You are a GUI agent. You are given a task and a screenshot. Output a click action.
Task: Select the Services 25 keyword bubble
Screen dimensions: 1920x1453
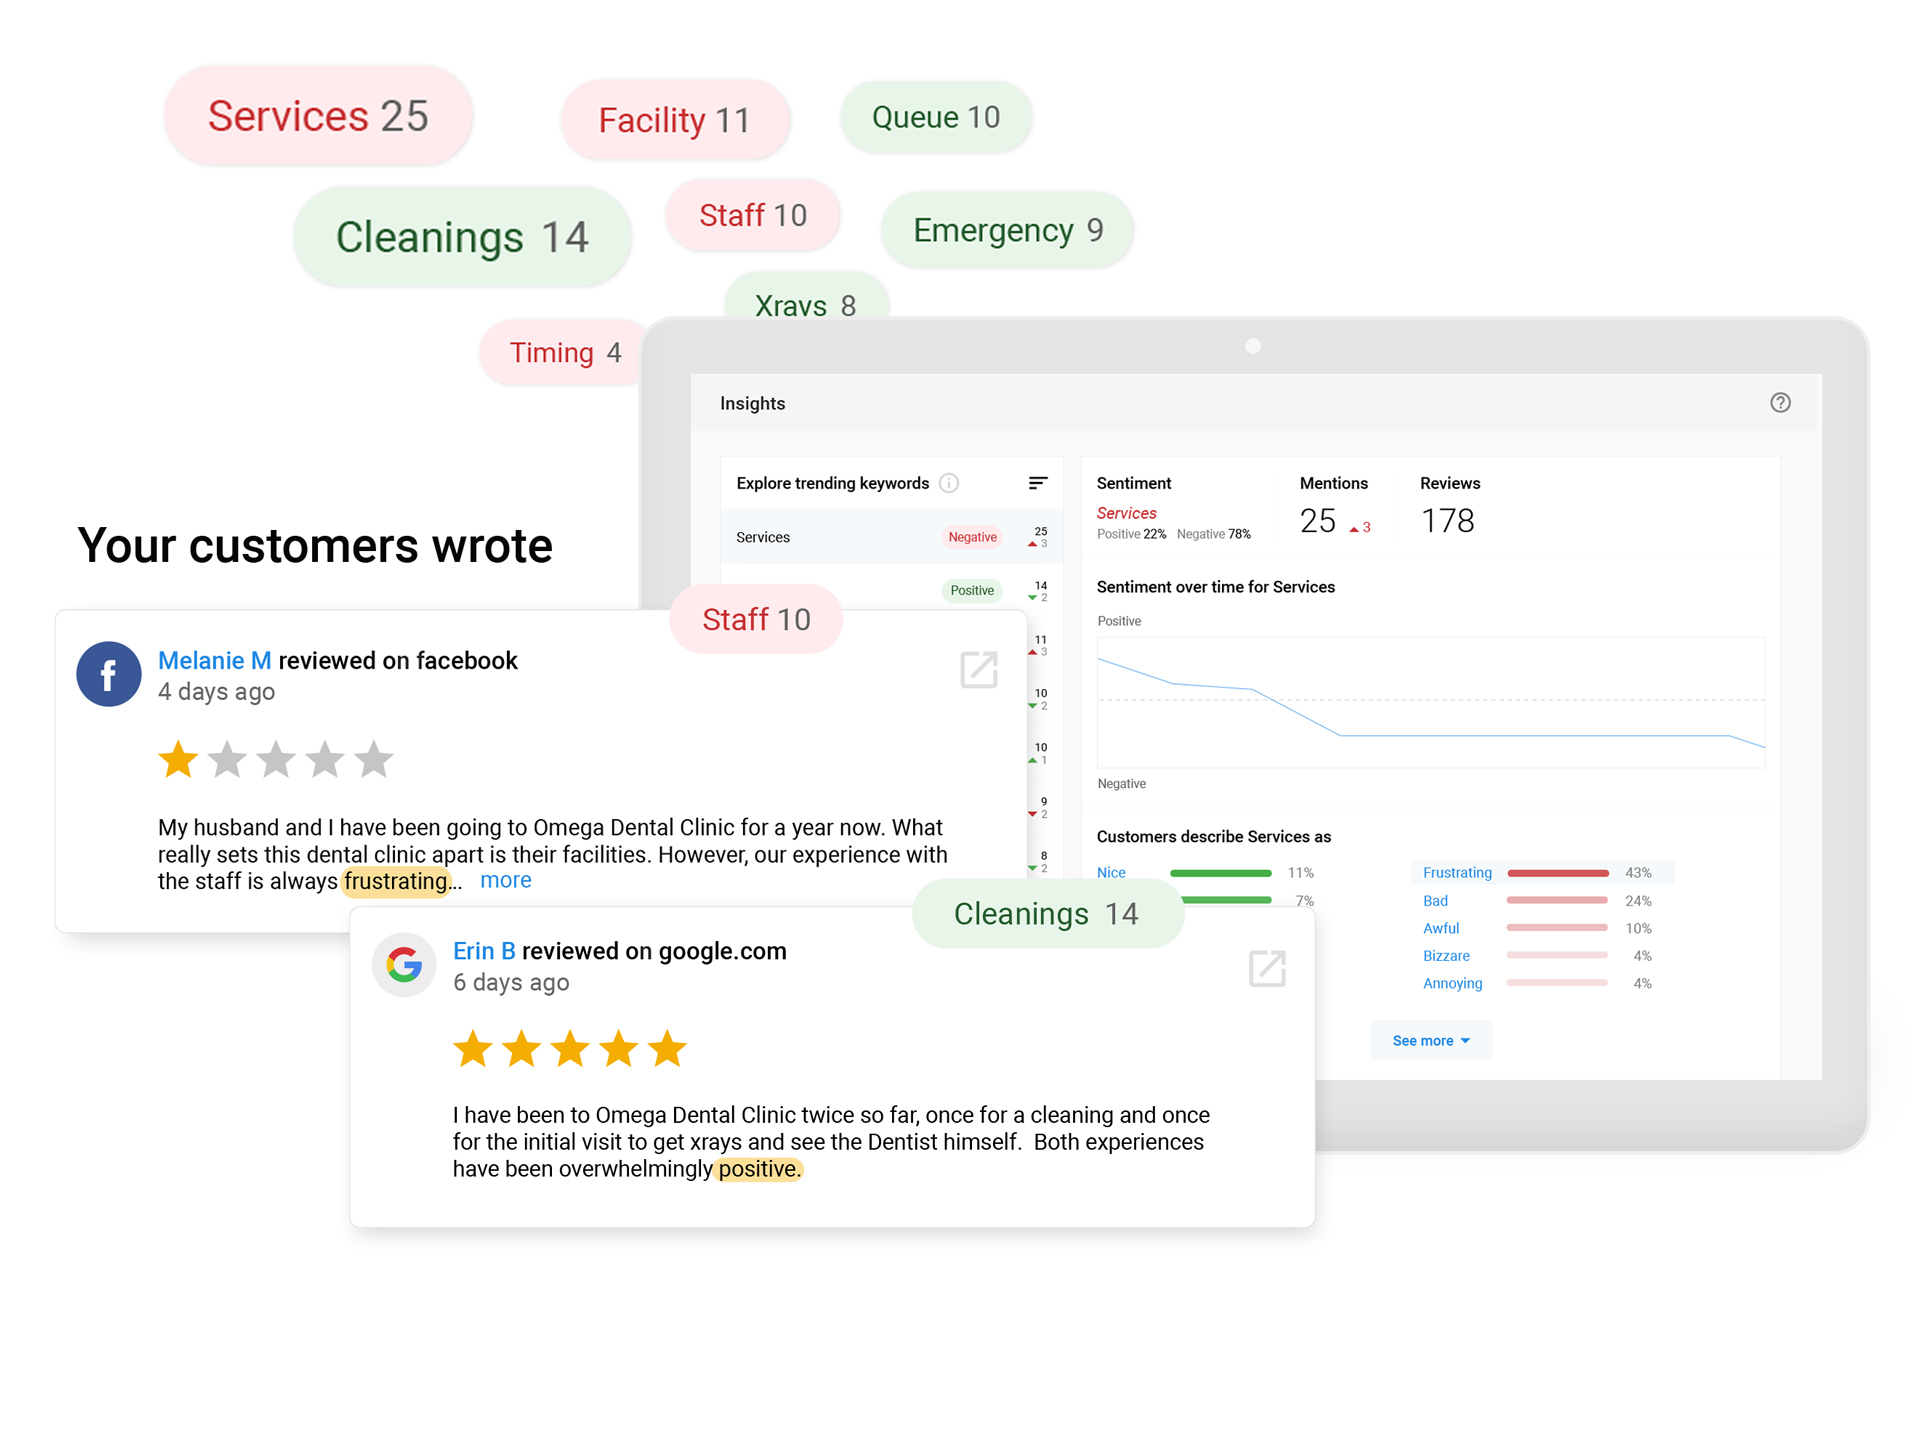click(x=318, y=116)
